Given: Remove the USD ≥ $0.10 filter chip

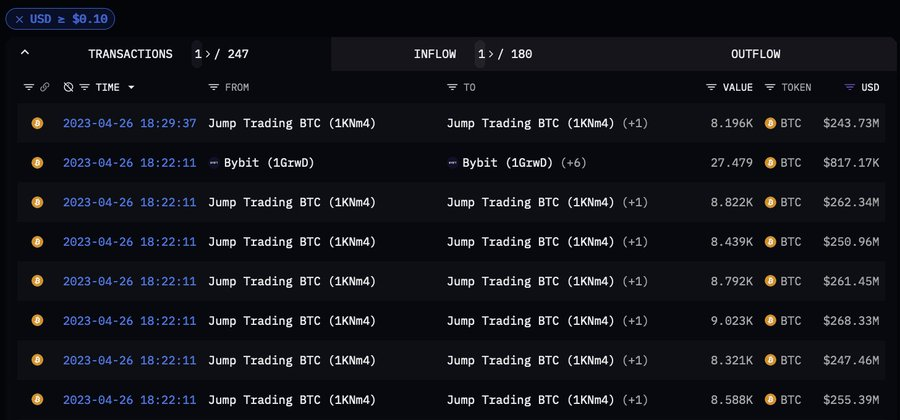Looking at the screenshot, I should coord(21,19).
